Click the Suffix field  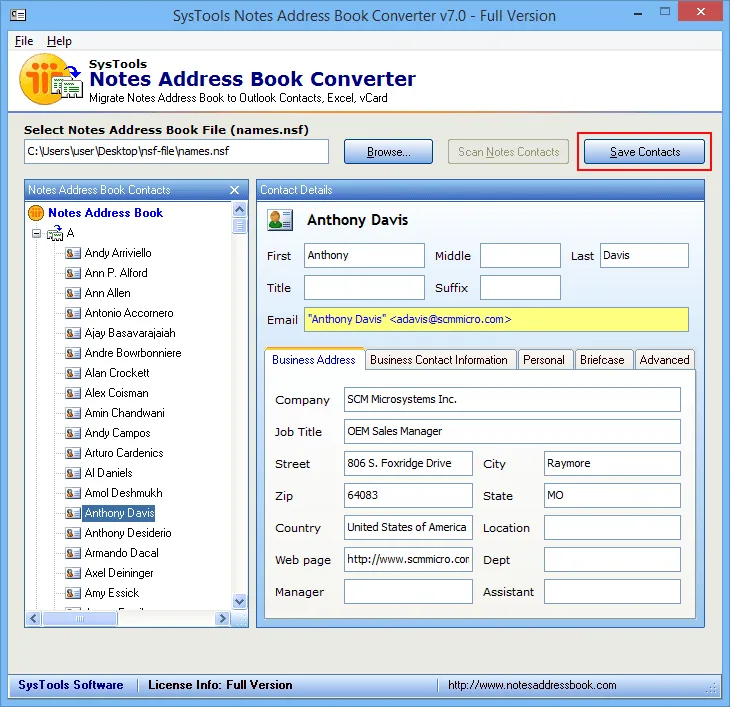pyautogui.click(x=520, y=288)
